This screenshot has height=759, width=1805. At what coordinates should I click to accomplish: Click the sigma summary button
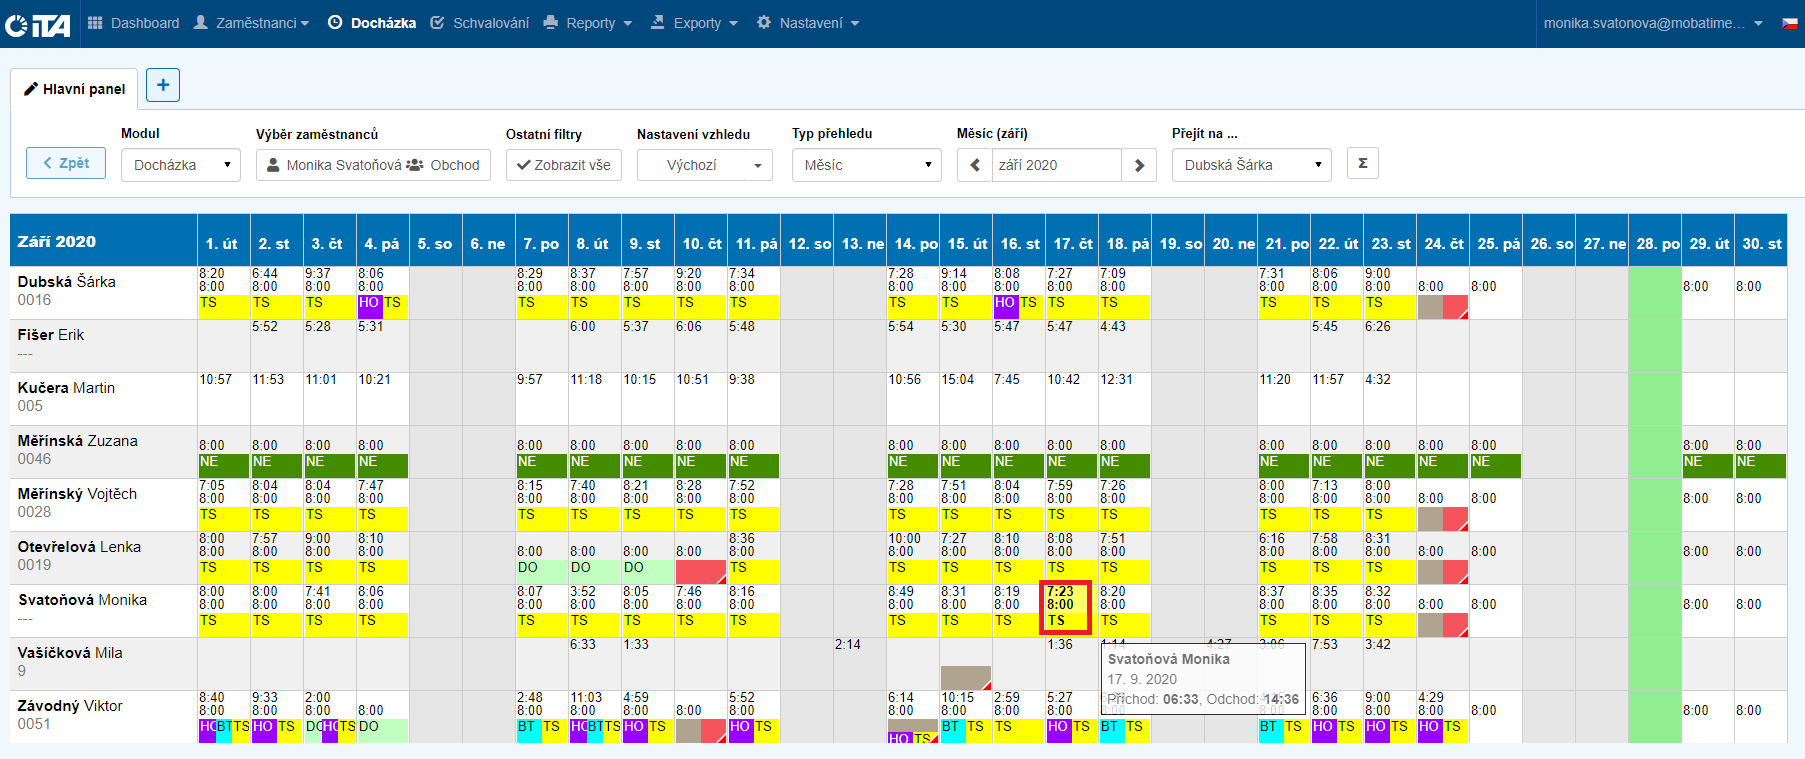(1362, 163)
